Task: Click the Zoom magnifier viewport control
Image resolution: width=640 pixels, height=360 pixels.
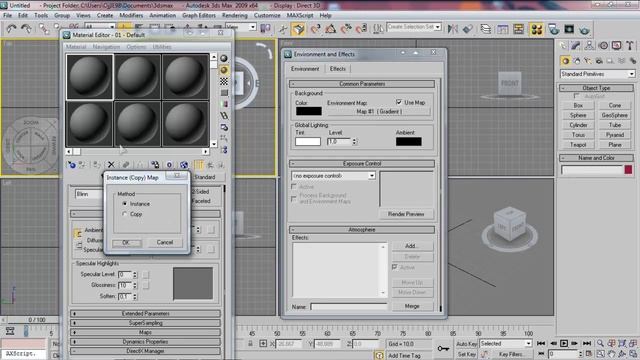Action: coord(600,344)
